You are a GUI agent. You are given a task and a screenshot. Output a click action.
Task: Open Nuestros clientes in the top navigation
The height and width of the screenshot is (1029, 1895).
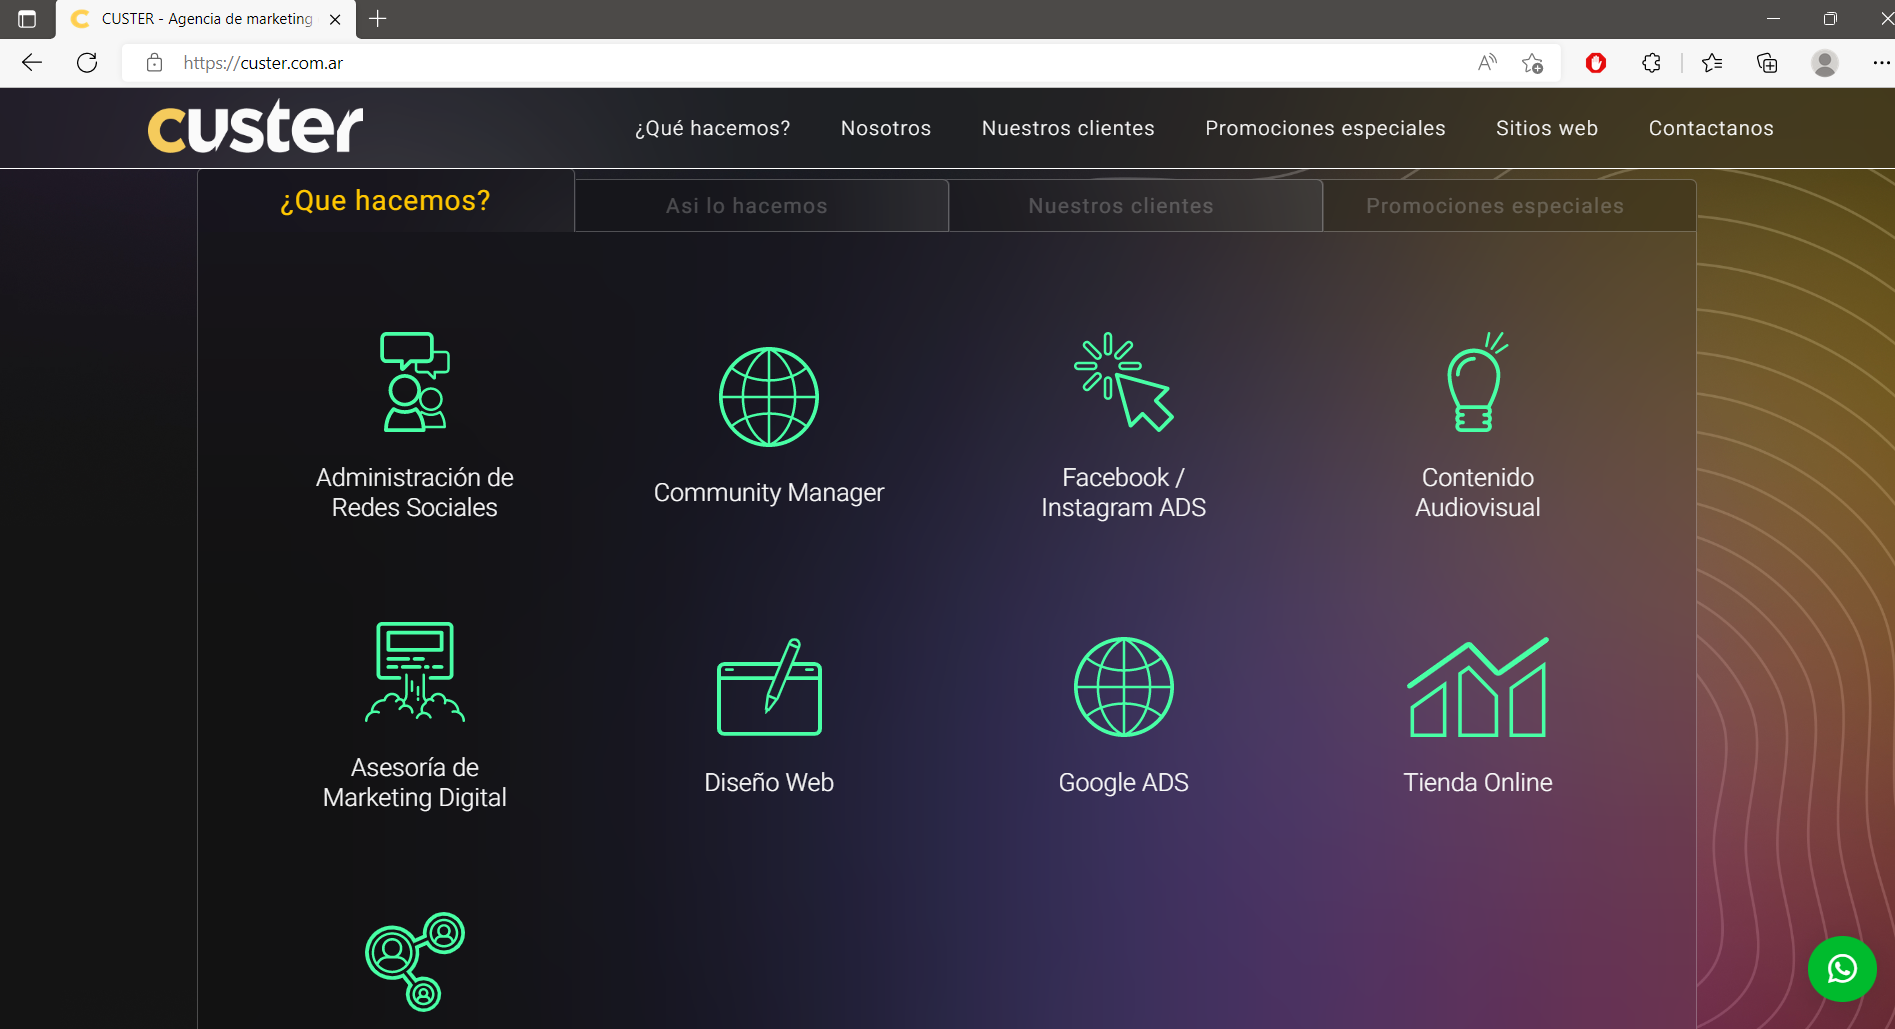tap(1068, 128)
